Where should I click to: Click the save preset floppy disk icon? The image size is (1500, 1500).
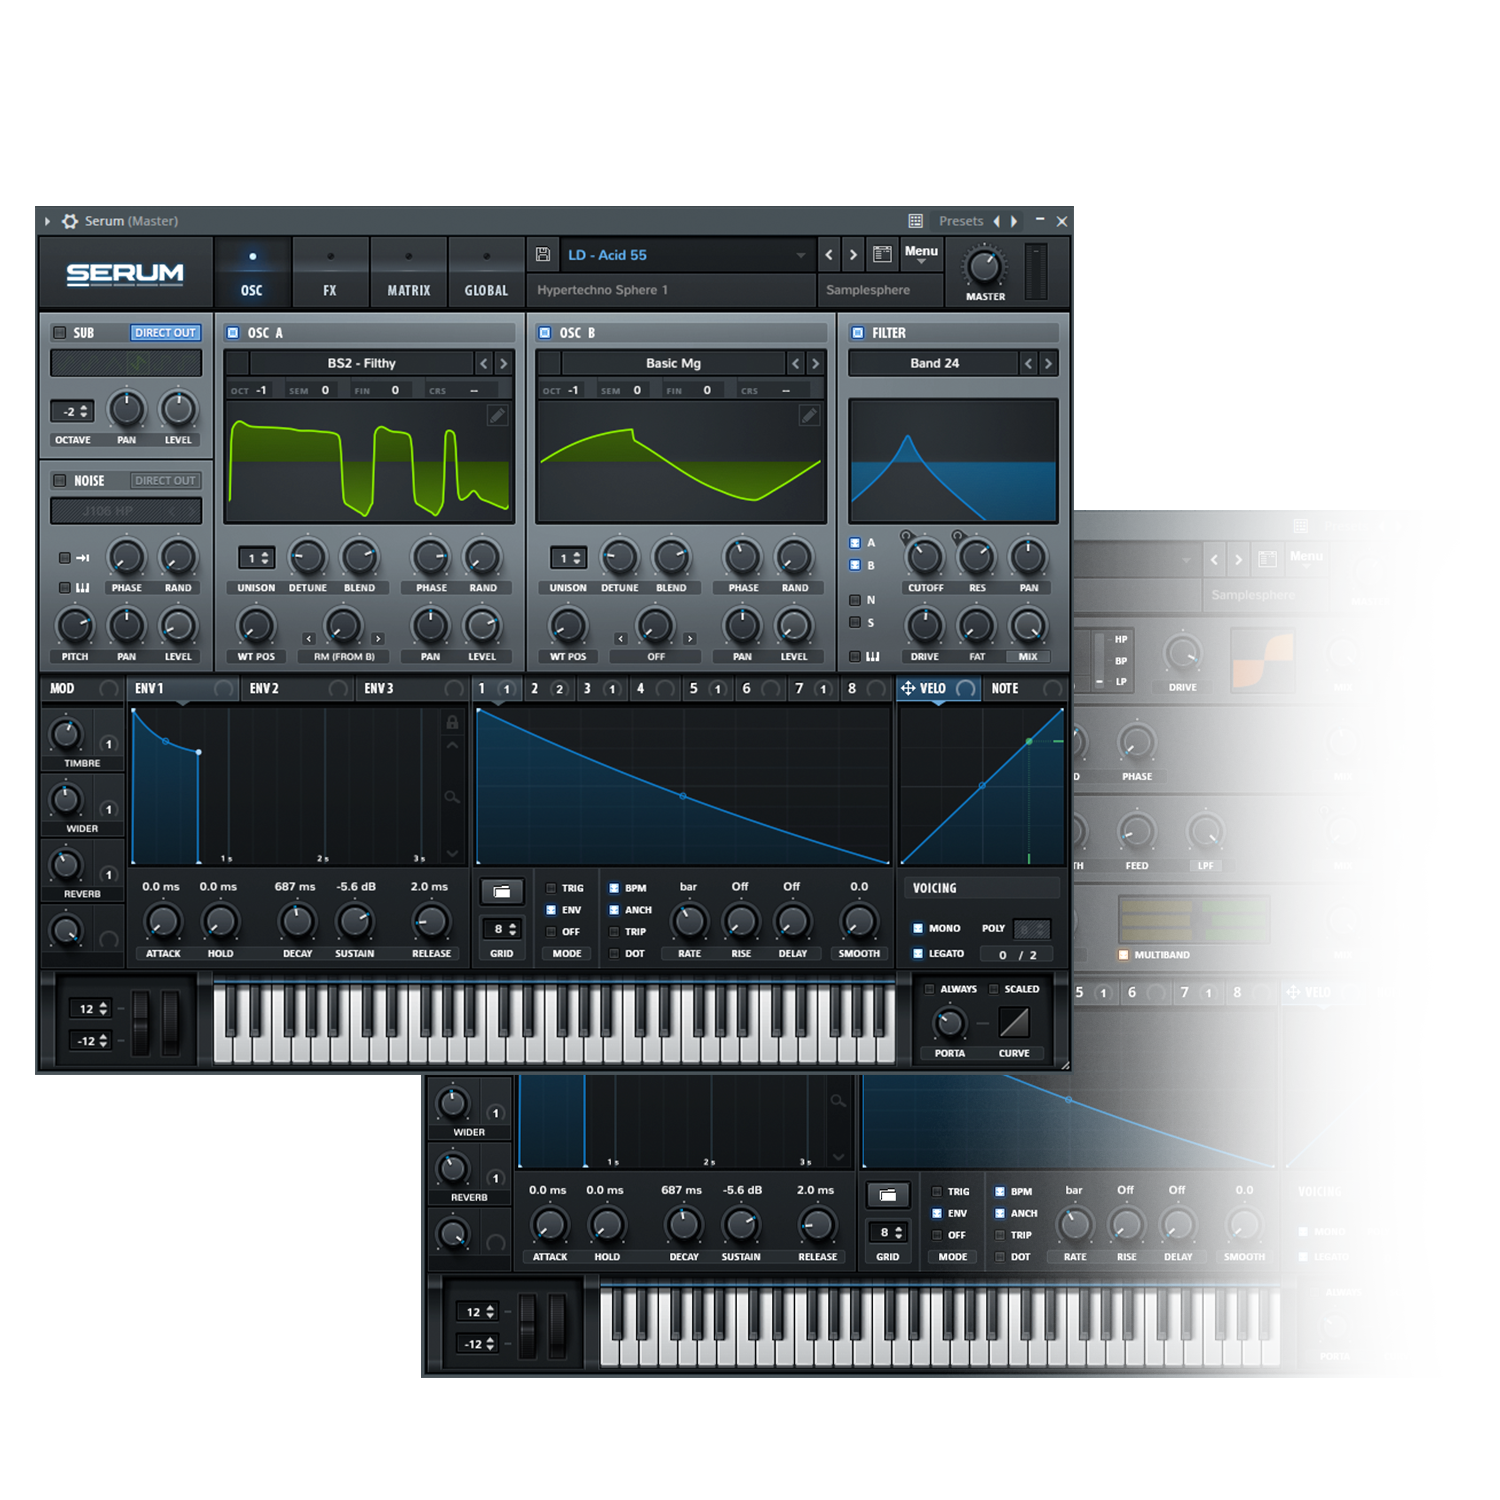[543, 255]
